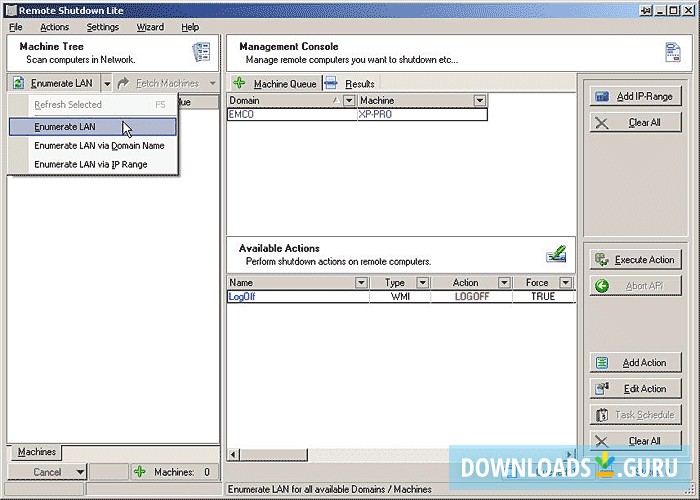Switch to the Results tab
This screenshot has height=500, width=700.
(x=350, y=83)
